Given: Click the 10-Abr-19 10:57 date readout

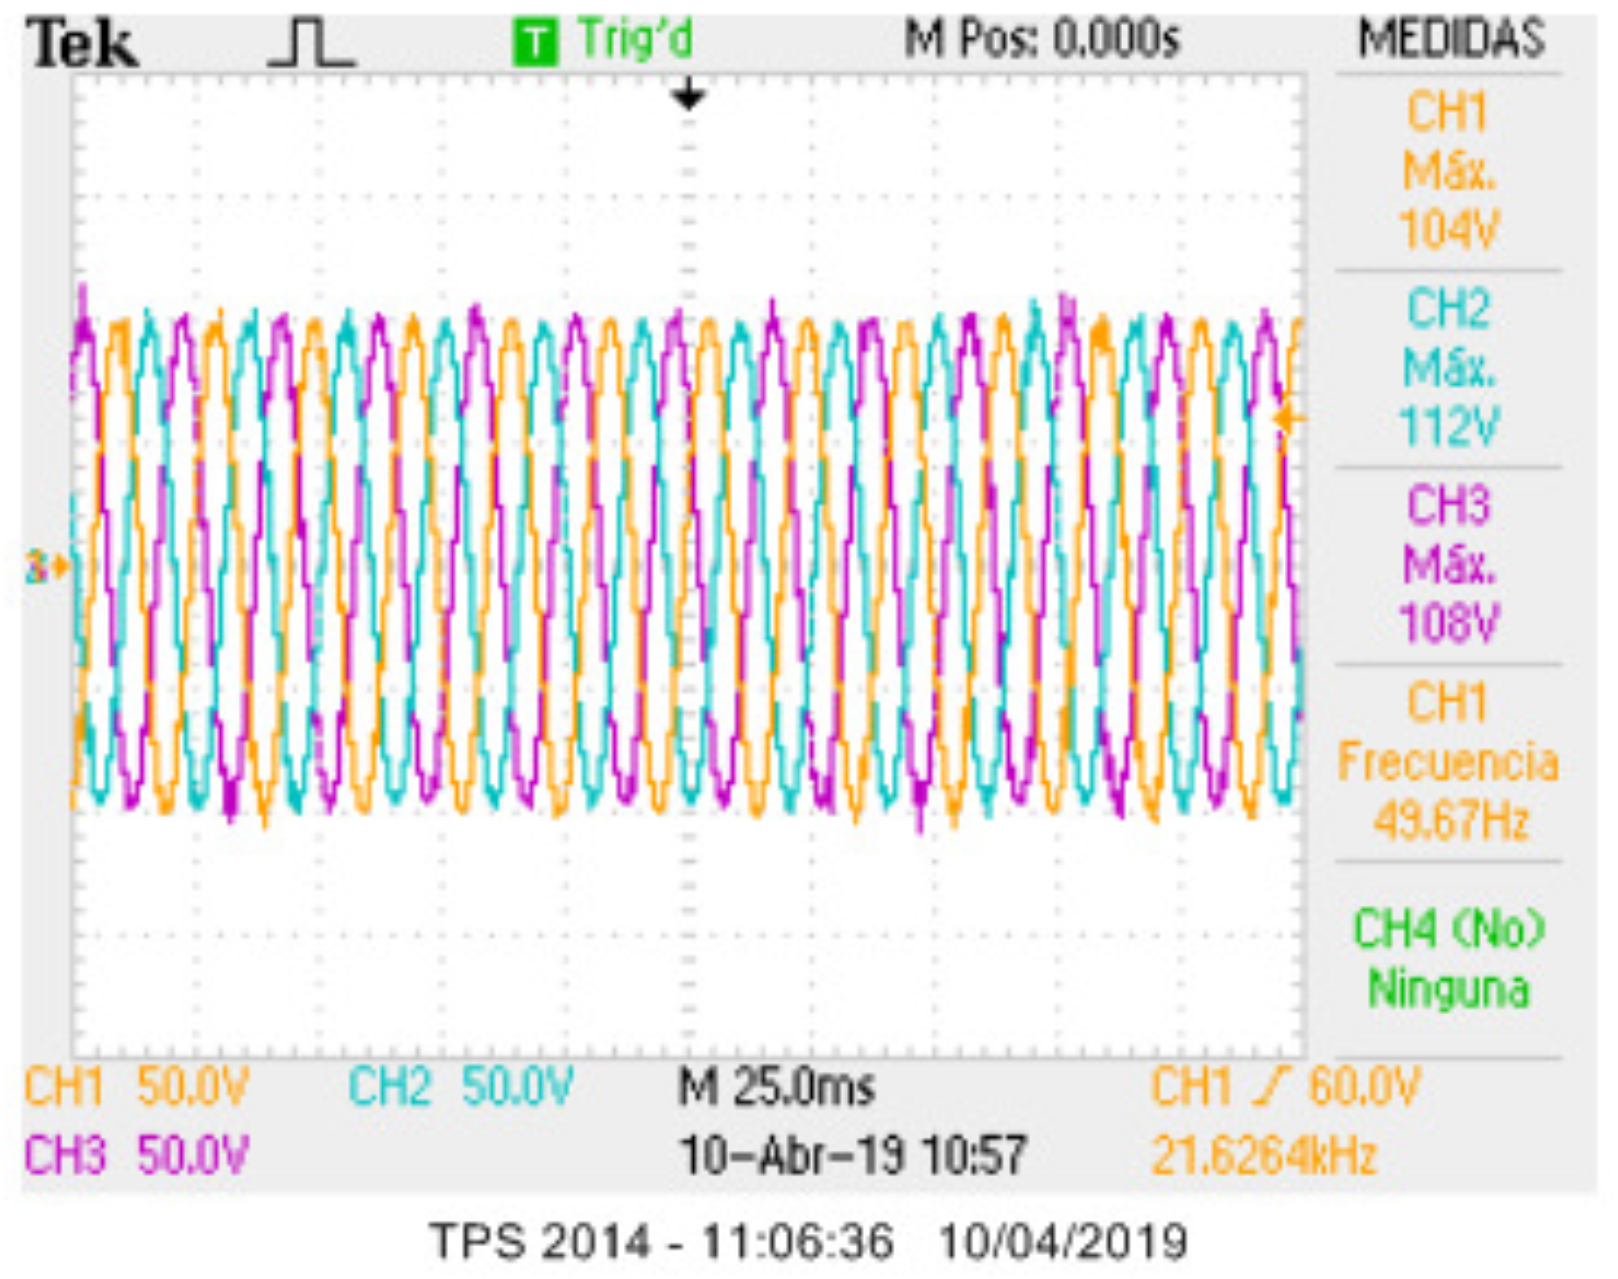Looking at the screenshot, I should pos(852,1156).
